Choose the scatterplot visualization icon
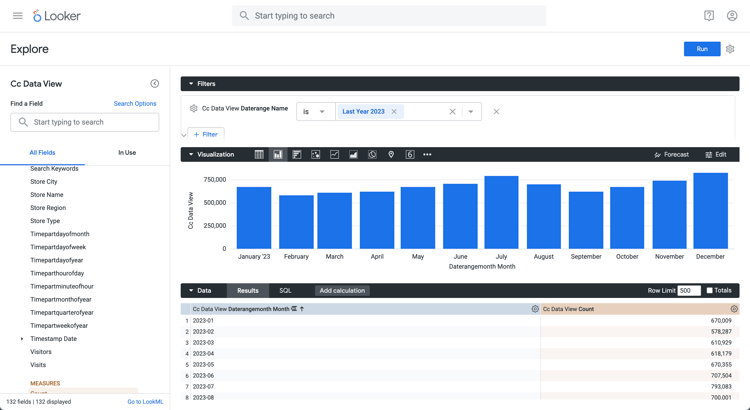750x410 pixels. pyautogui.click(x=316, y=155)
